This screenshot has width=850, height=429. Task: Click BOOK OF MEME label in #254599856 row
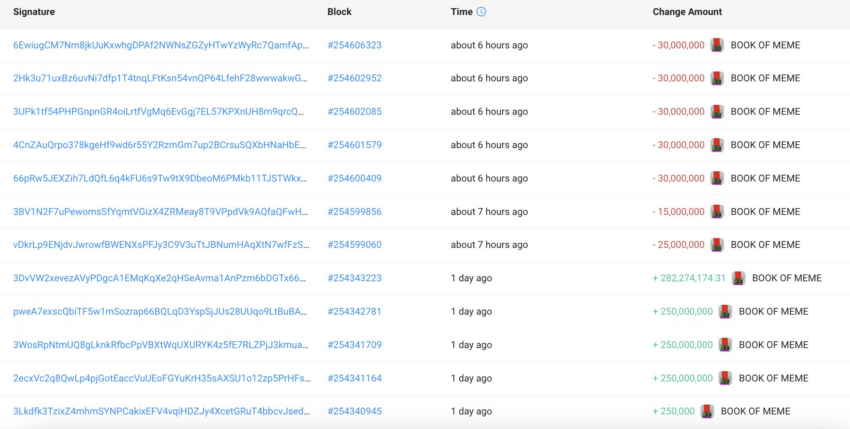tap(765, 212)
